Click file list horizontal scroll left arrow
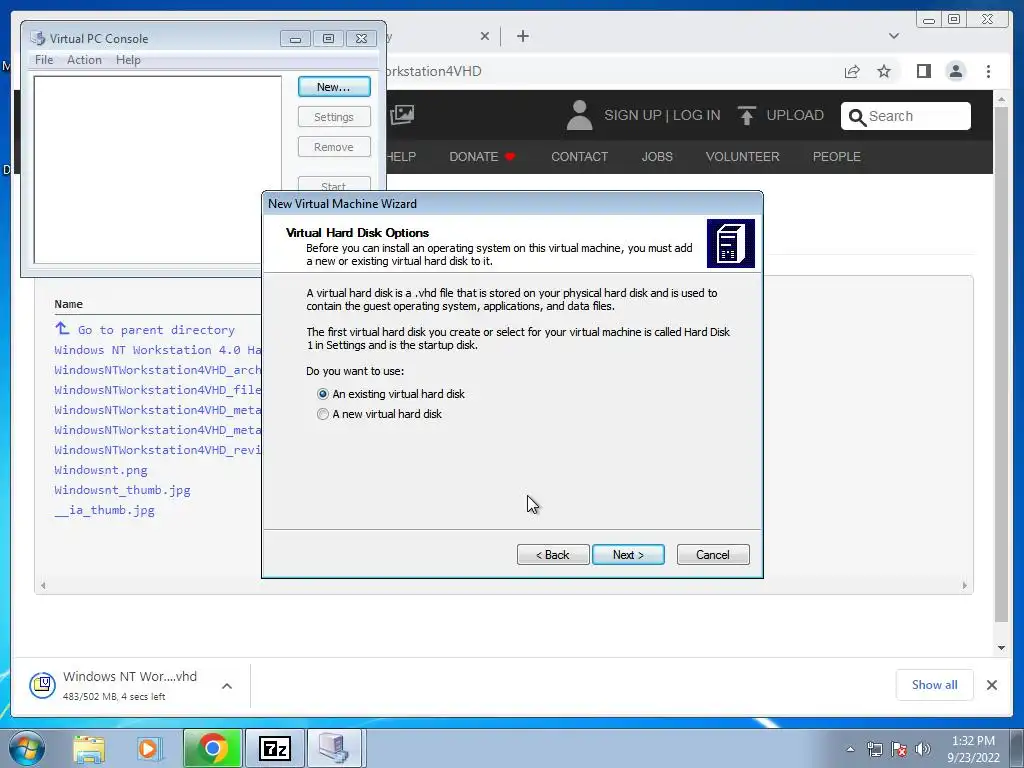The height and width of the screenshot is (768, 1024). click(x=43, y=586)
